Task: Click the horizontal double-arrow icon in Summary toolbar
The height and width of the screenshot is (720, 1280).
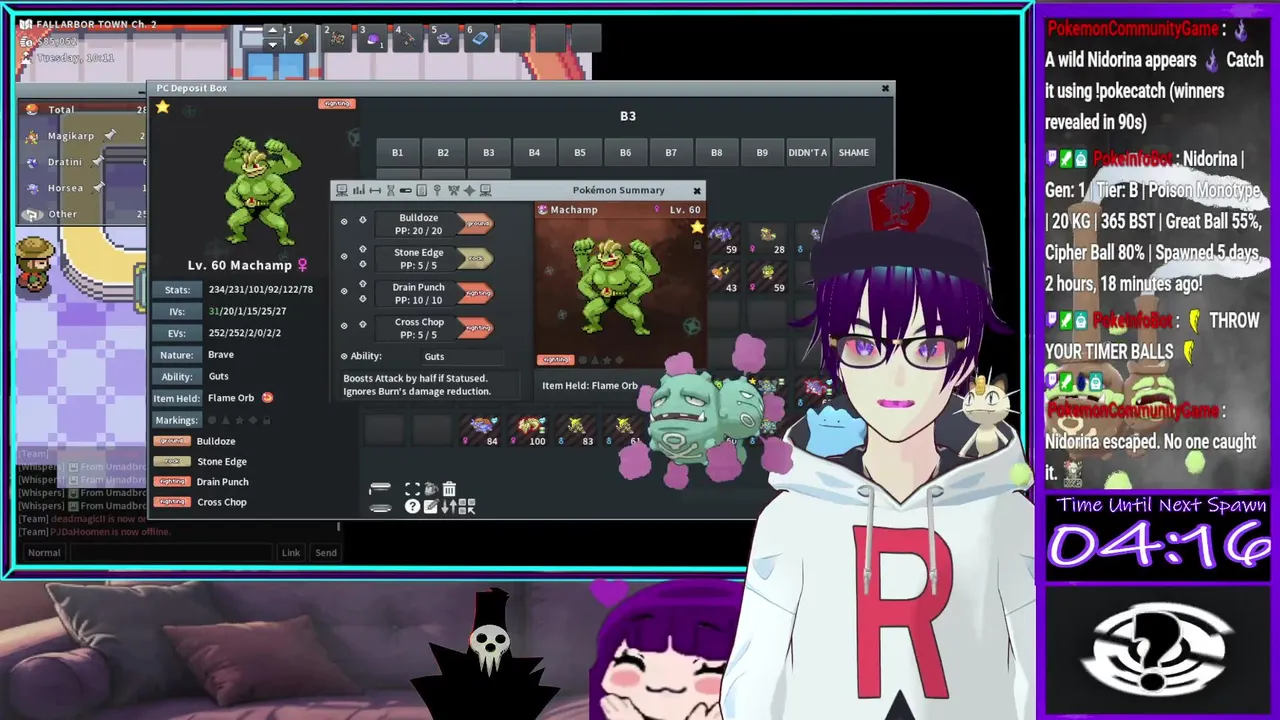Action: pyautogui.click(x=375, y=190)
